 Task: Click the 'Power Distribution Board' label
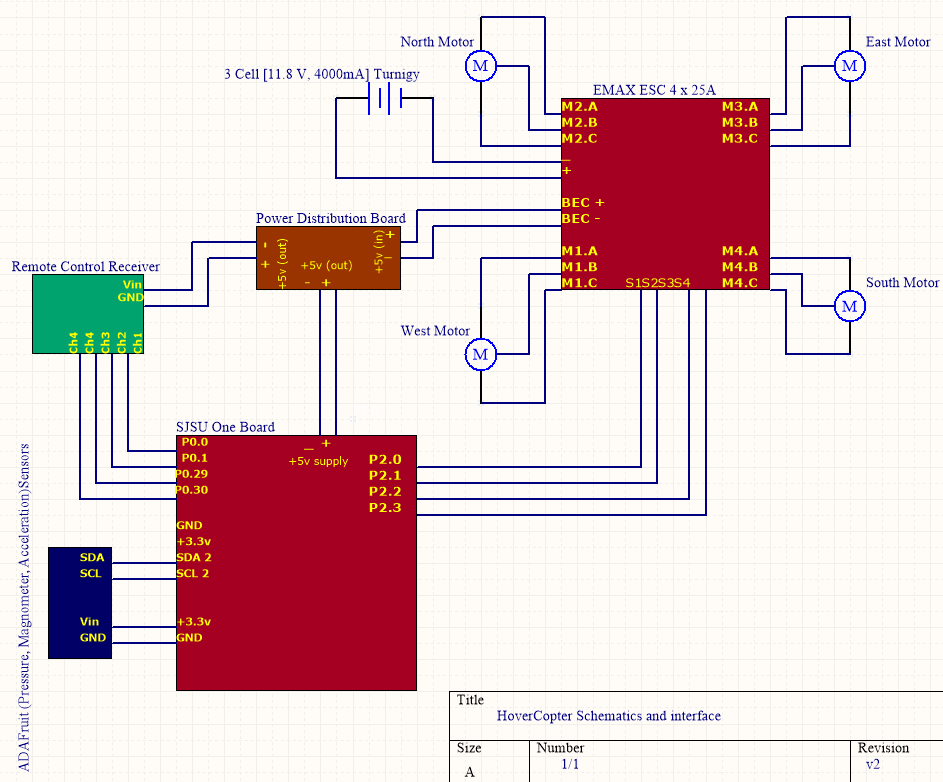331,218
